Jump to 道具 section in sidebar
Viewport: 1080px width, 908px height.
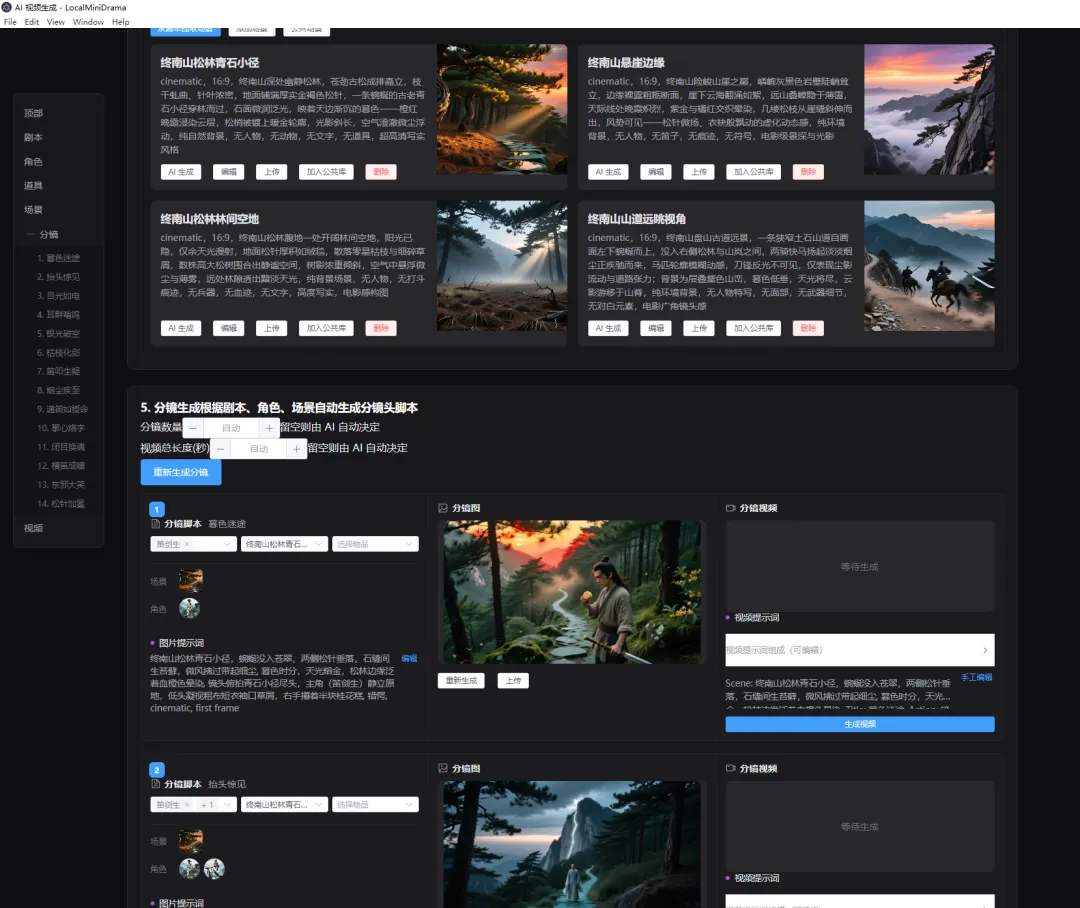(33, 185)
